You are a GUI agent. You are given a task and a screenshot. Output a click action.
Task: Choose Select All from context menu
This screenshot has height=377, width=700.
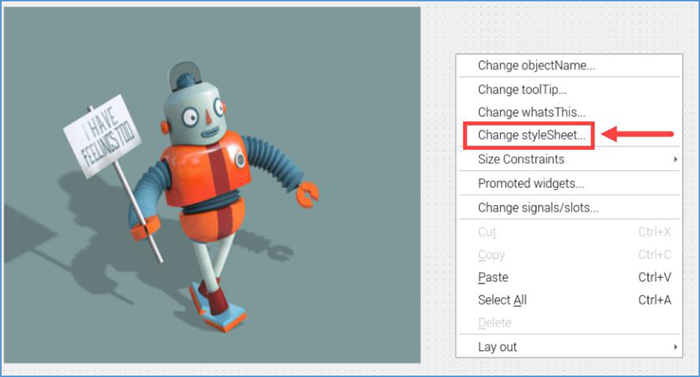pyautogui.click(x=569, y=300)
